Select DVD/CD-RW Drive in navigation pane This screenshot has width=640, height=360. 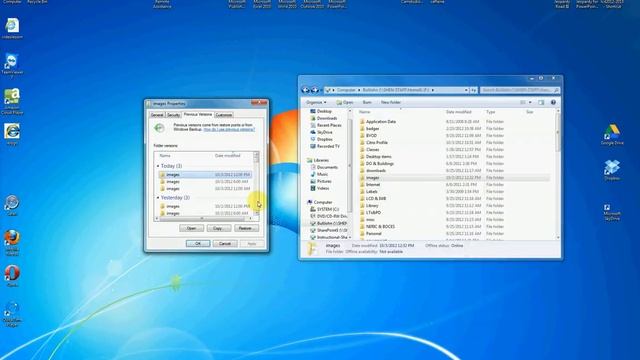pos(330,216)
